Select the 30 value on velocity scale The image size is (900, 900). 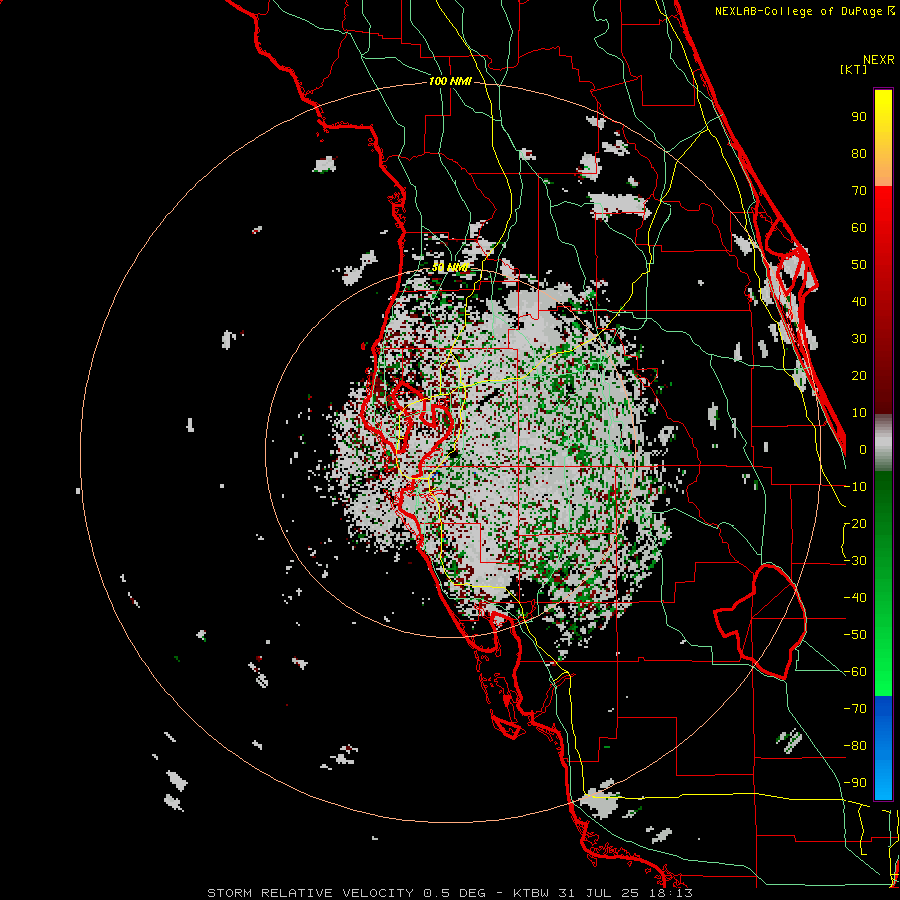pyautogui.click(x=859, y=339)
